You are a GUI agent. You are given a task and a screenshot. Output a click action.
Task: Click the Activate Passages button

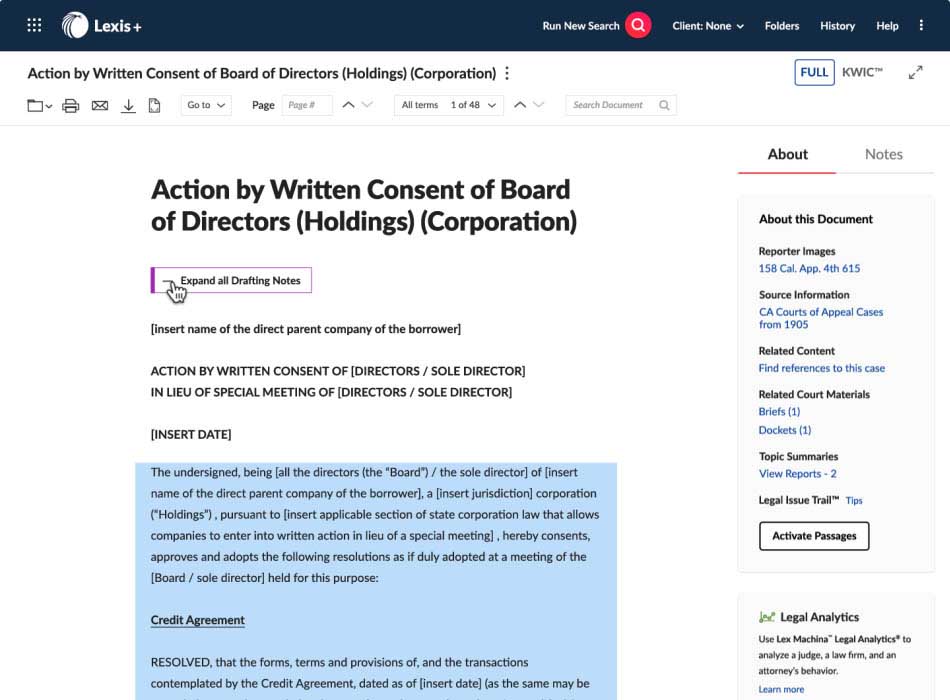click(x=814, y=536)
